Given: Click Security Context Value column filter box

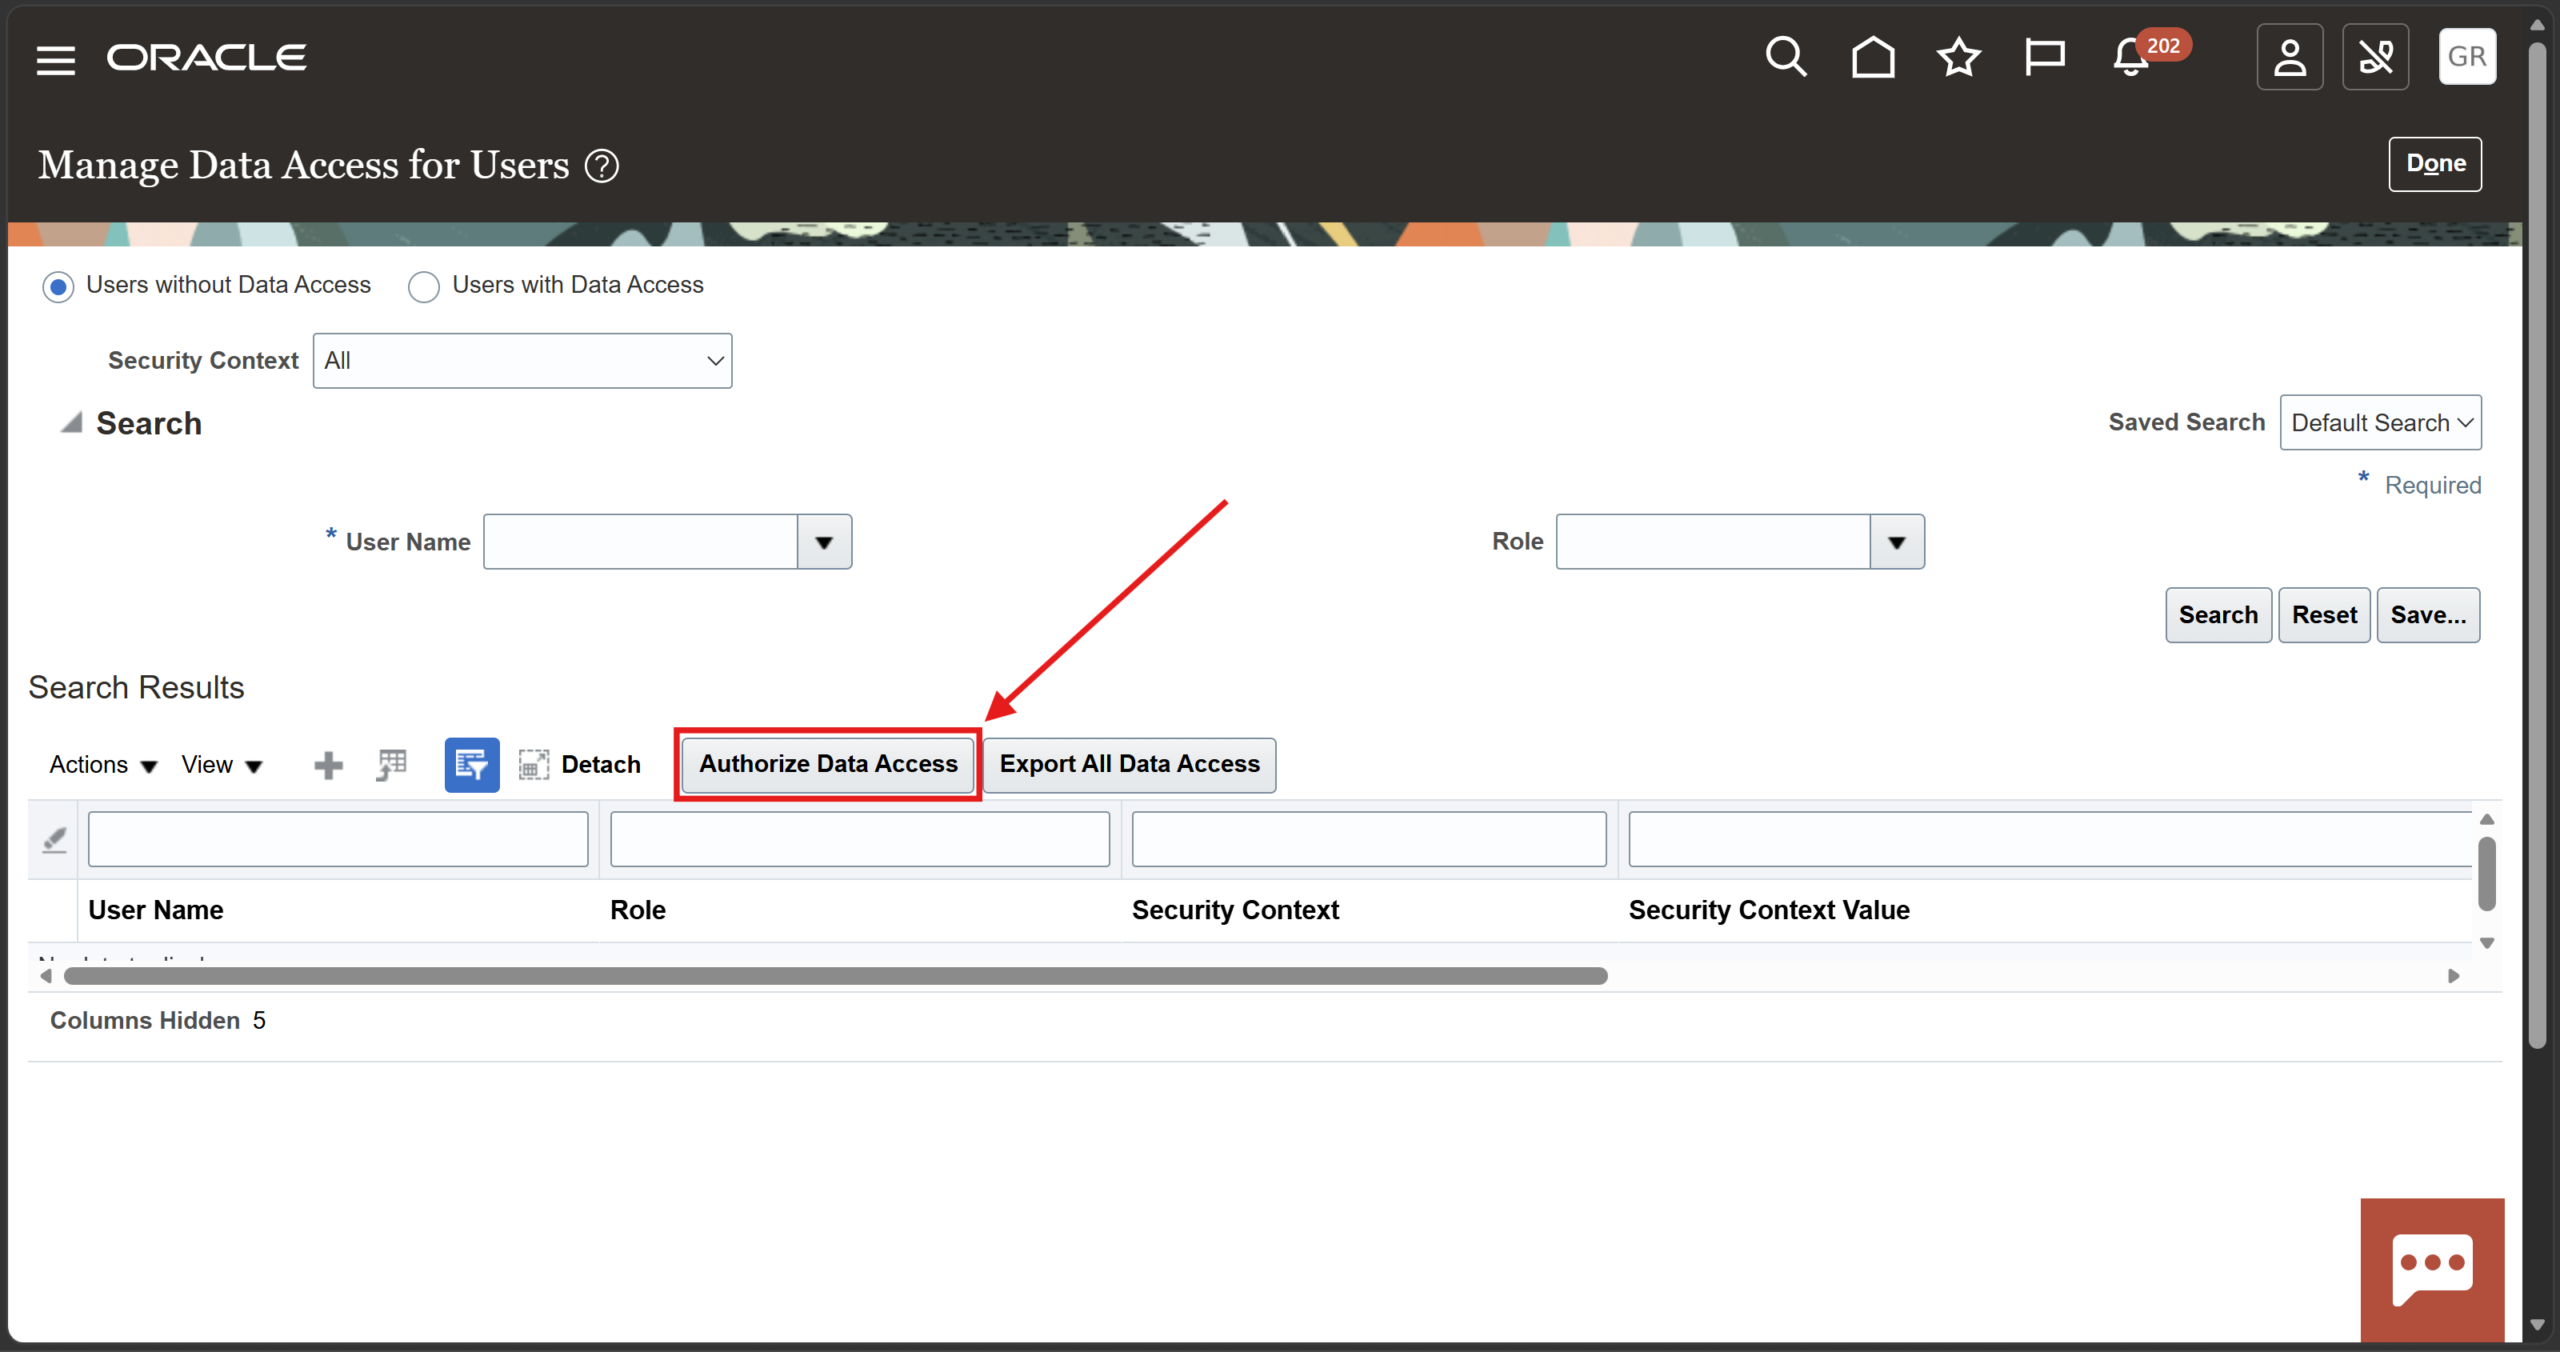Looking at the screenshot, I should [2050, 839].
